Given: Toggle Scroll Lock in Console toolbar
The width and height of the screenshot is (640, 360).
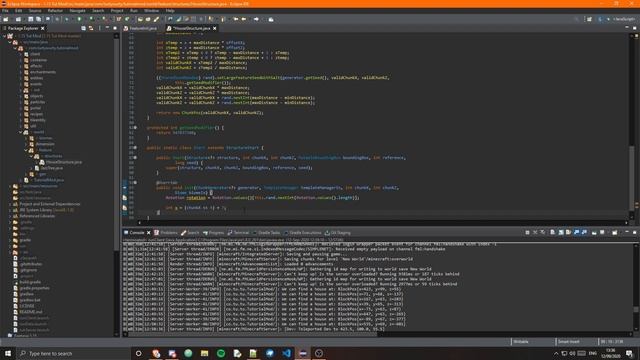Looking at the screenshot, I should pyautogui.click(x=561, y=232).
